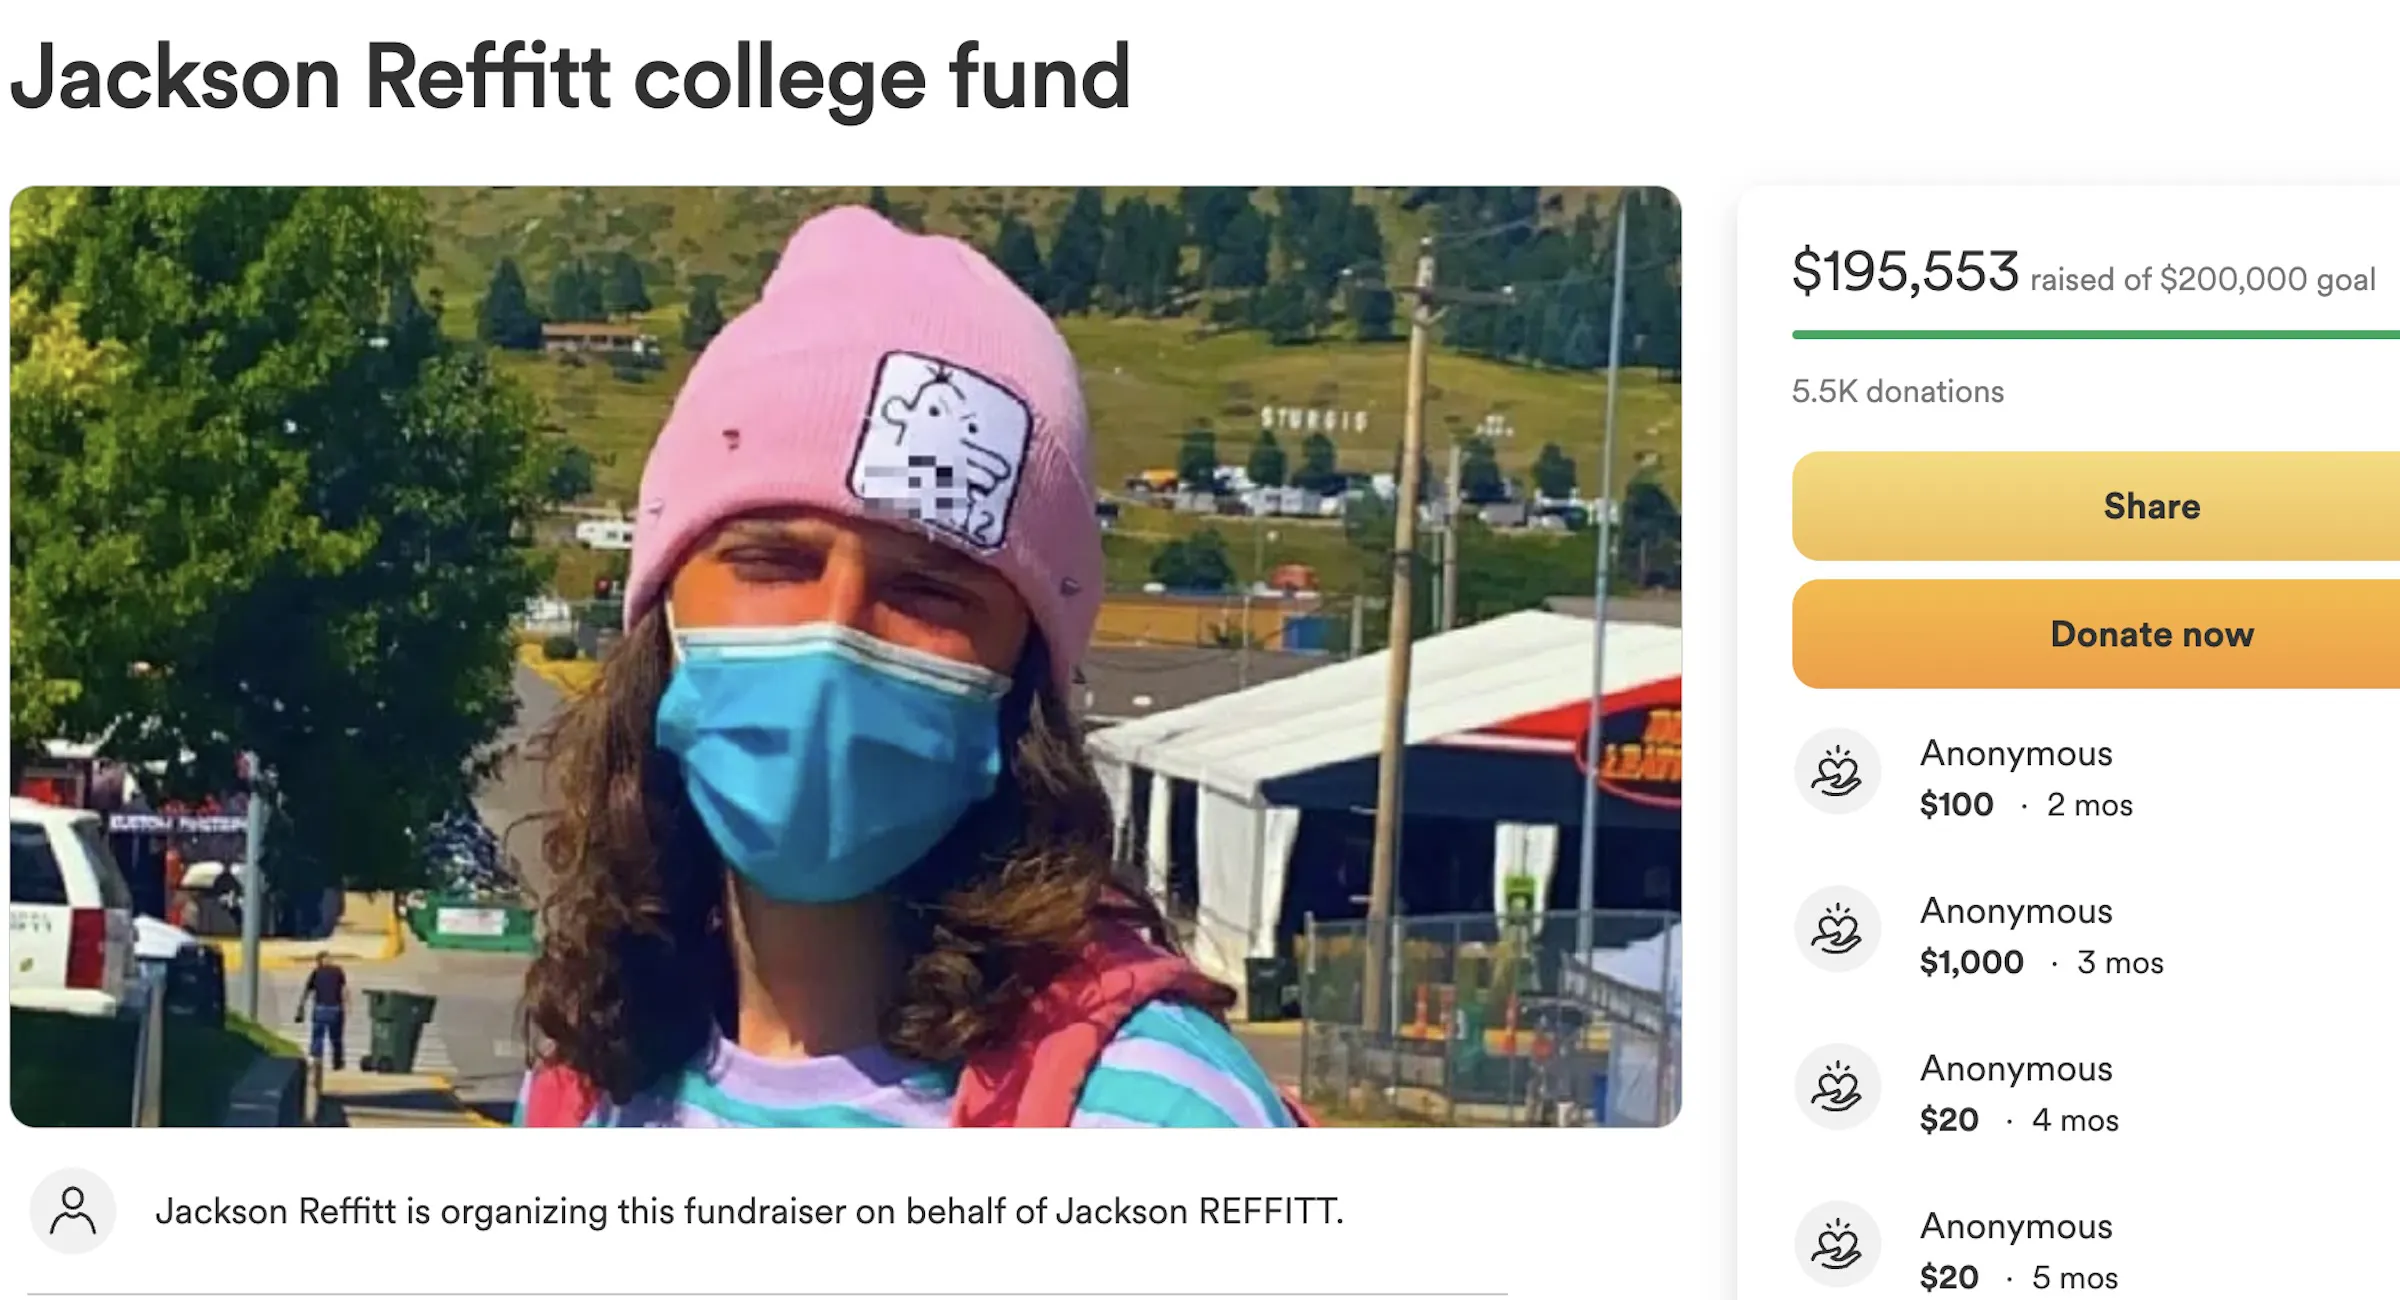The image size is (2400, 1300).
Task: Open the 5.5K donations count
Action: pos(1897,391)
